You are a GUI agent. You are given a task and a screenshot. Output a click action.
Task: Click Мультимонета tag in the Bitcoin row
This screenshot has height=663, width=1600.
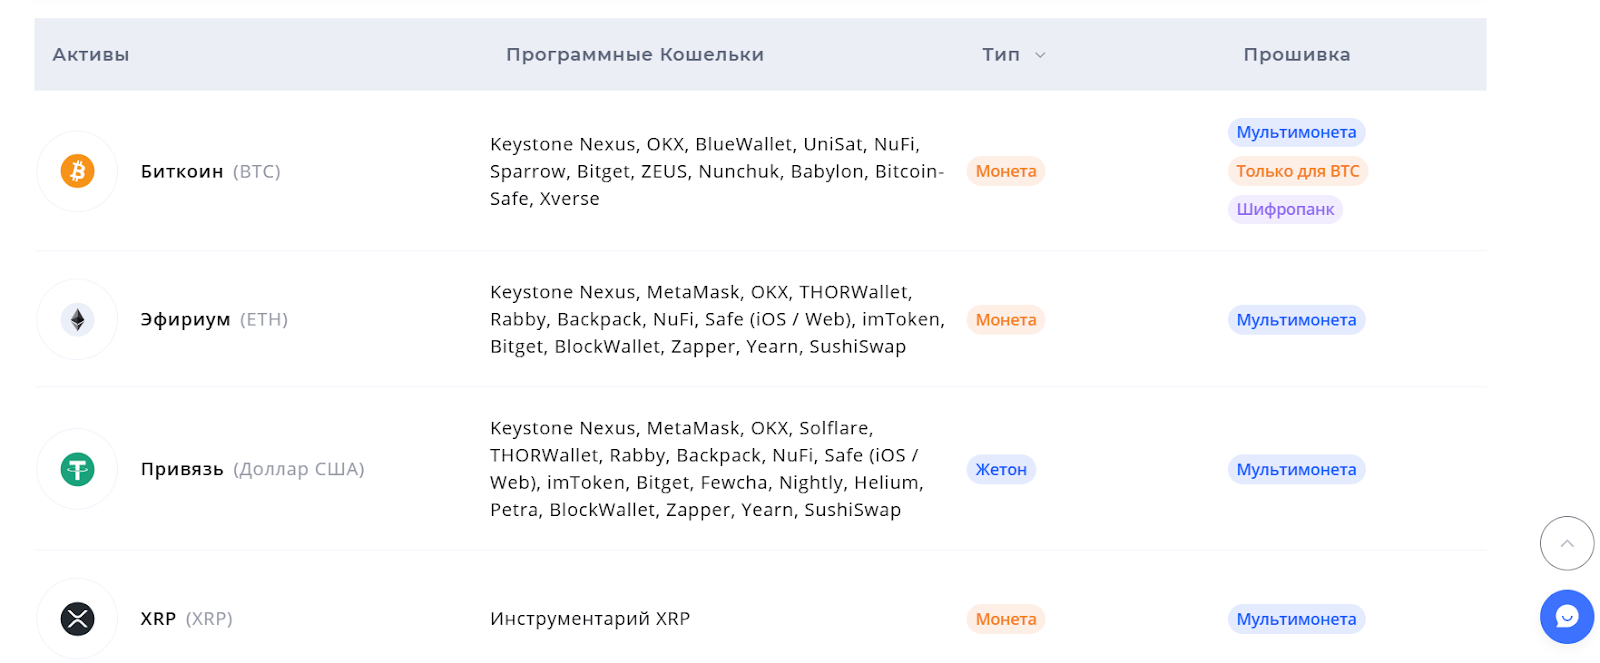pos(1296,132)
